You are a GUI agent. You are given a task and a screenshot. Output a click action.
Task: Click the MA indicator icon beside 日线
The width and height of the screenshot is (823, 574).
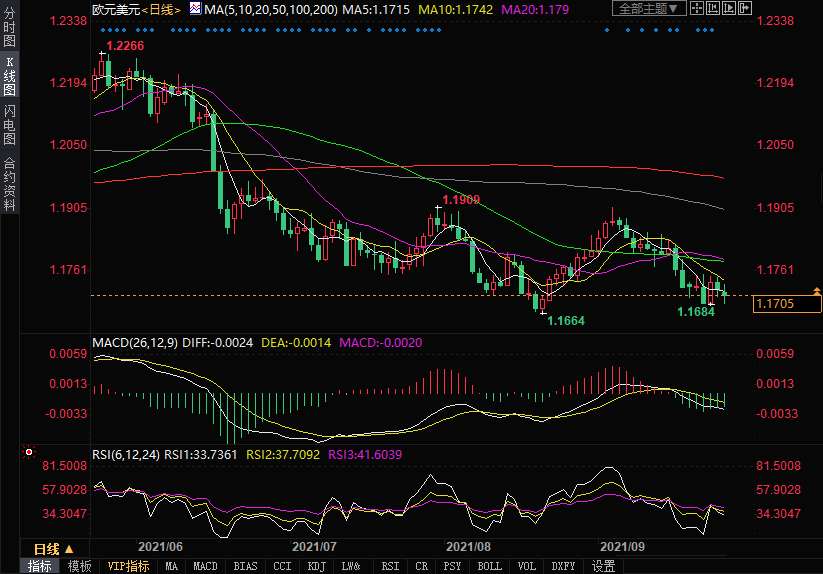[195, 9]
